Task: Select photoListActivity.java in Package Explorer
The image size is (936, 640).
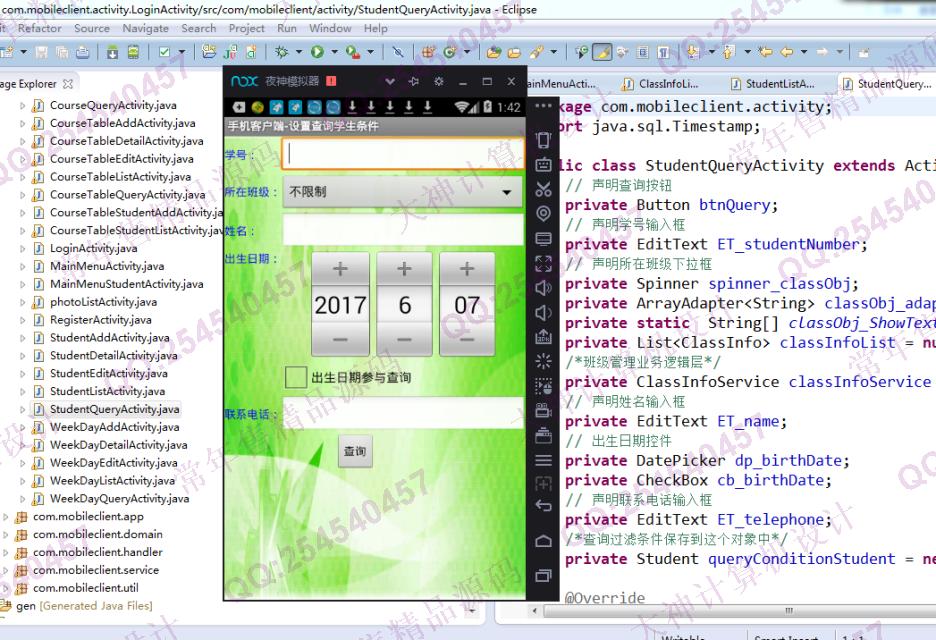Action: point(103,302)
